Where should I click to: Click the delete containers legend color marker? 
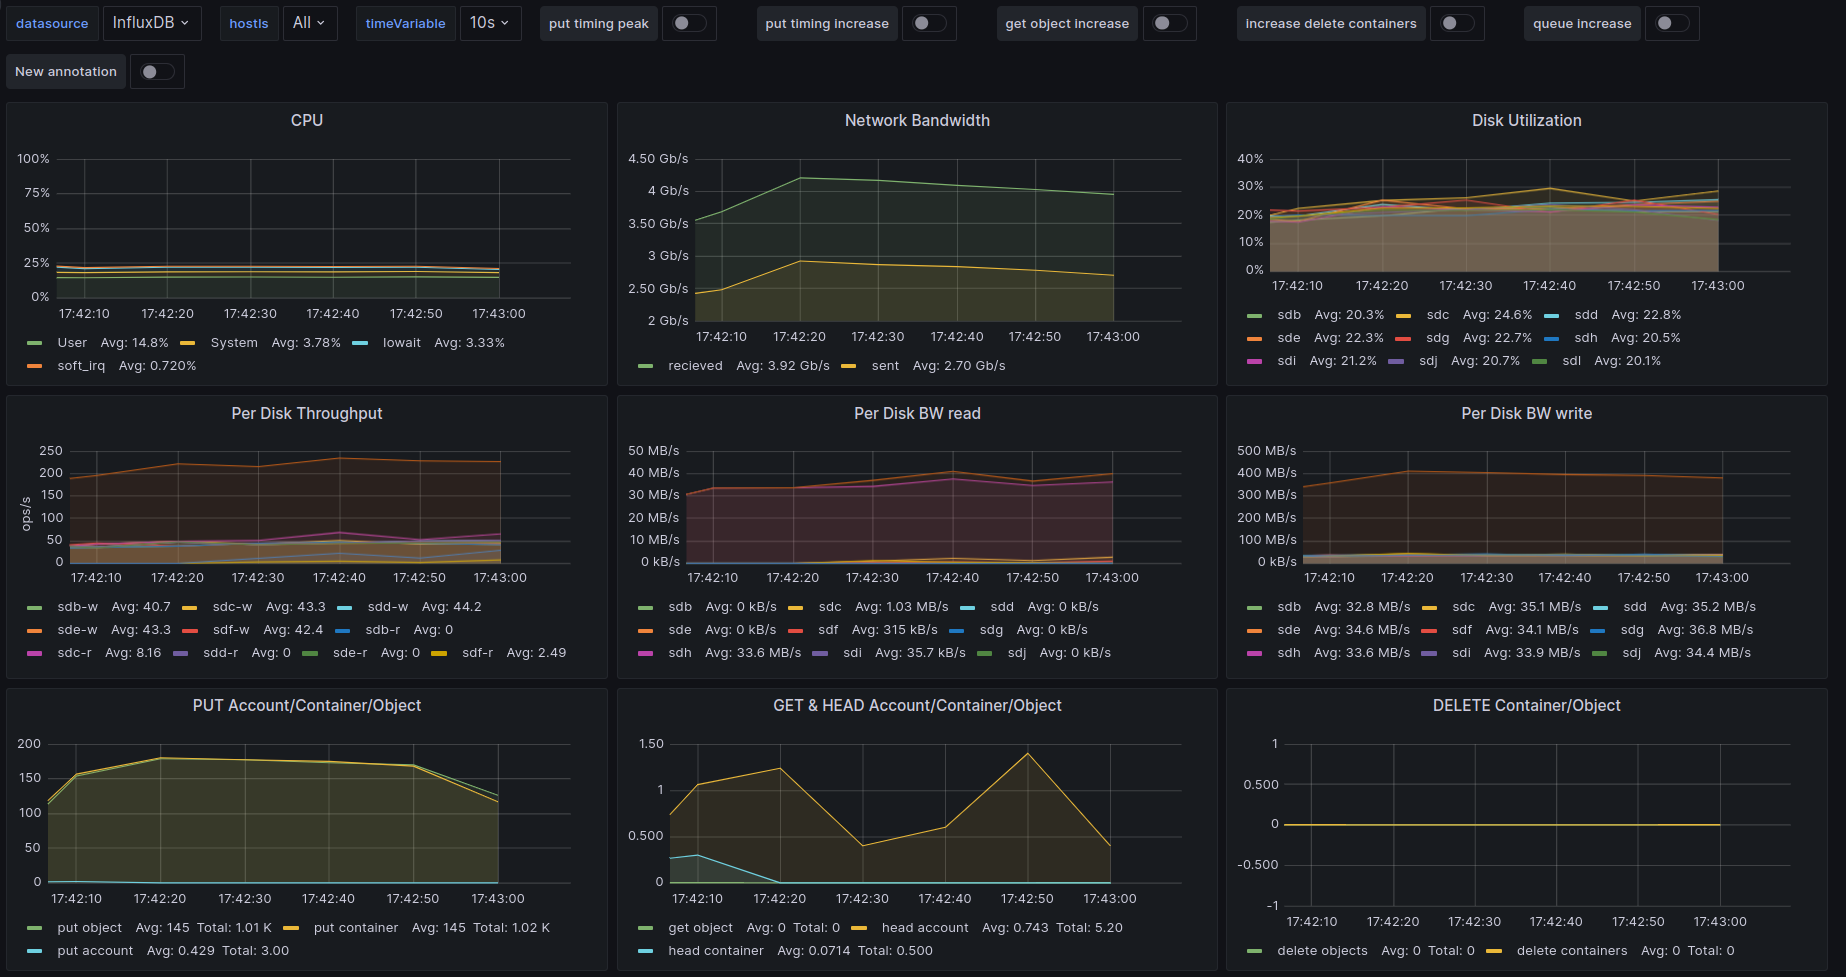click(1494, 951)
